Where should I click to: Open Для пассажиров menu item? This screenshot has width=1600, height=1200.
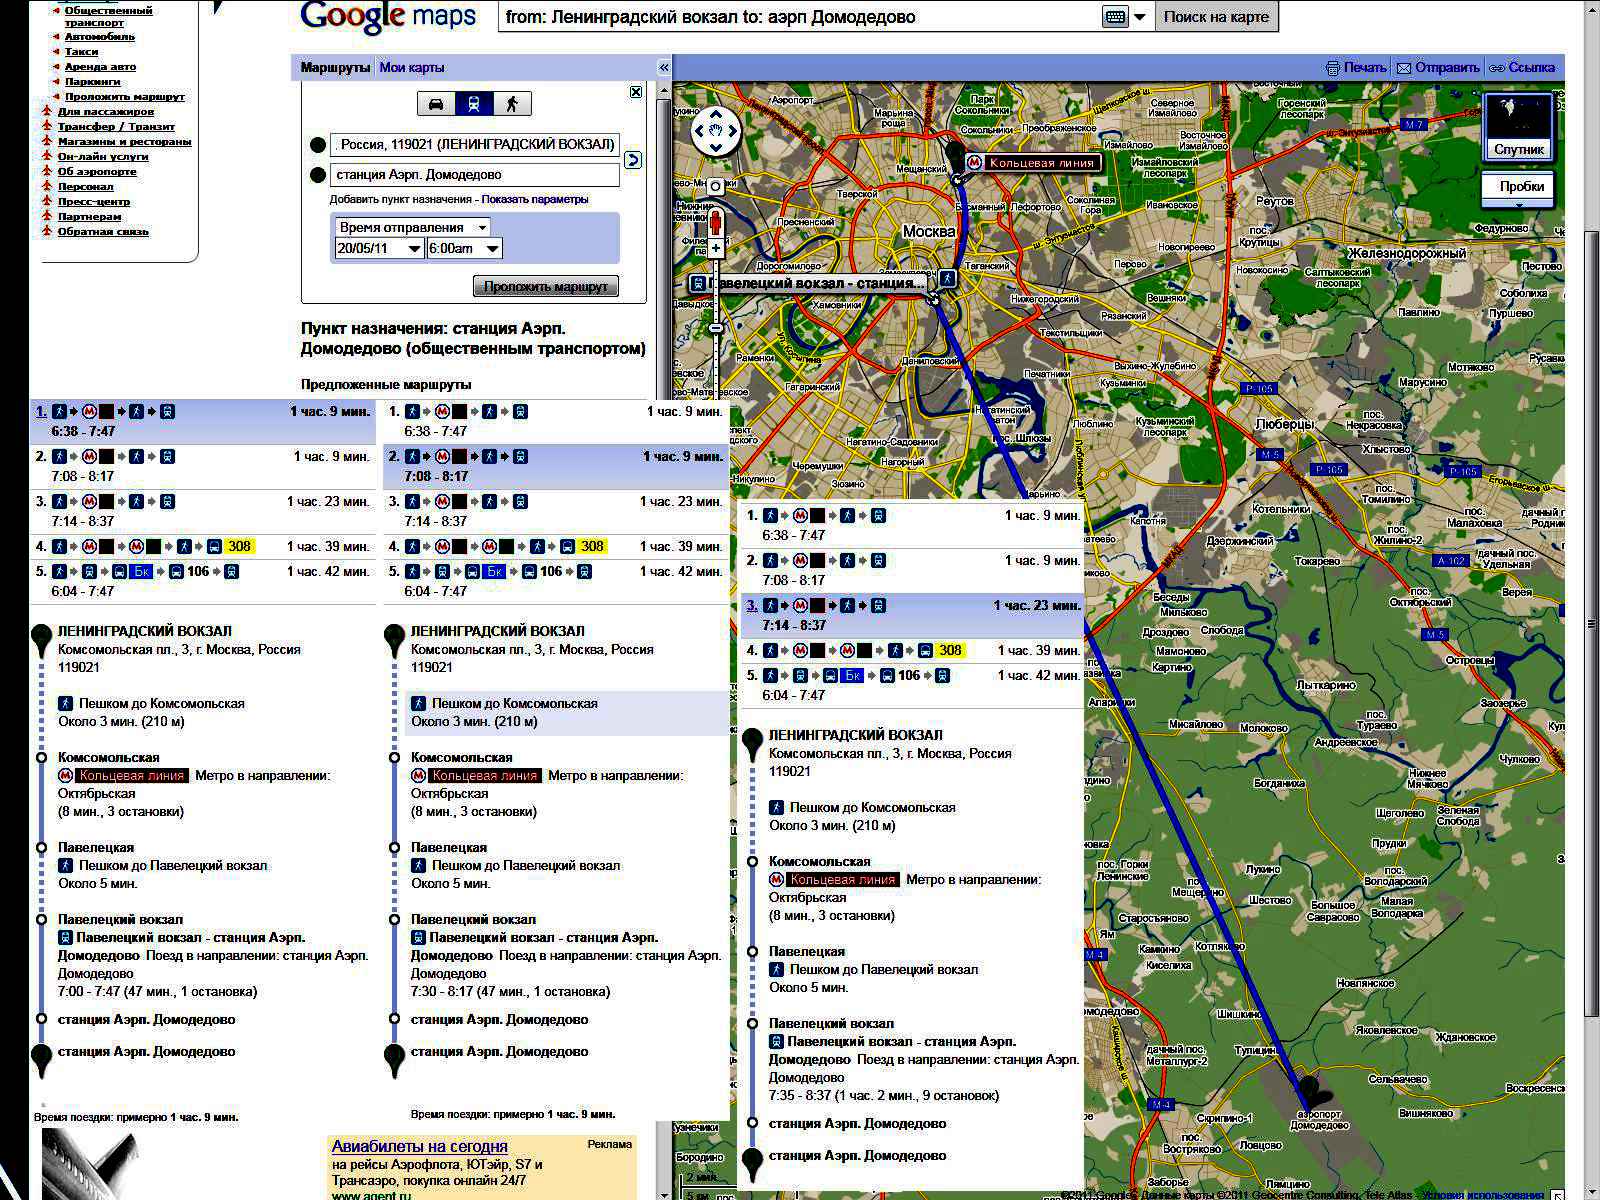tap(105, 112)
